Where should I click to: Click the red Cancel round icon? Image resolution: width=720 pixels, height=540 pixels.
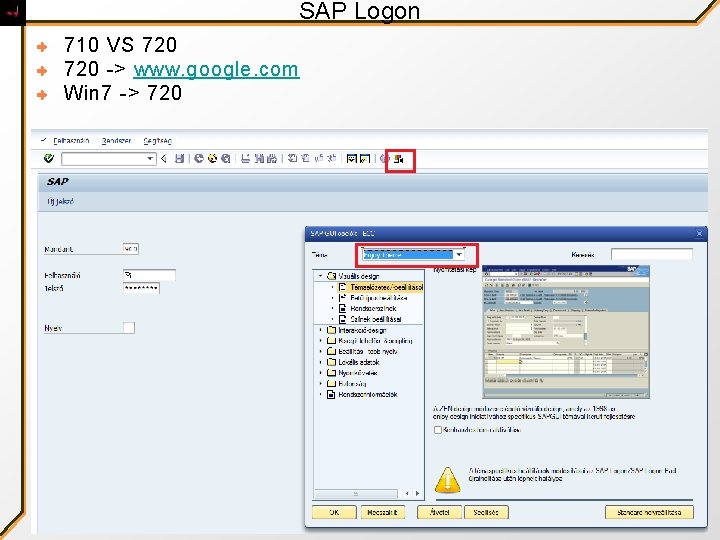[225, 159]
